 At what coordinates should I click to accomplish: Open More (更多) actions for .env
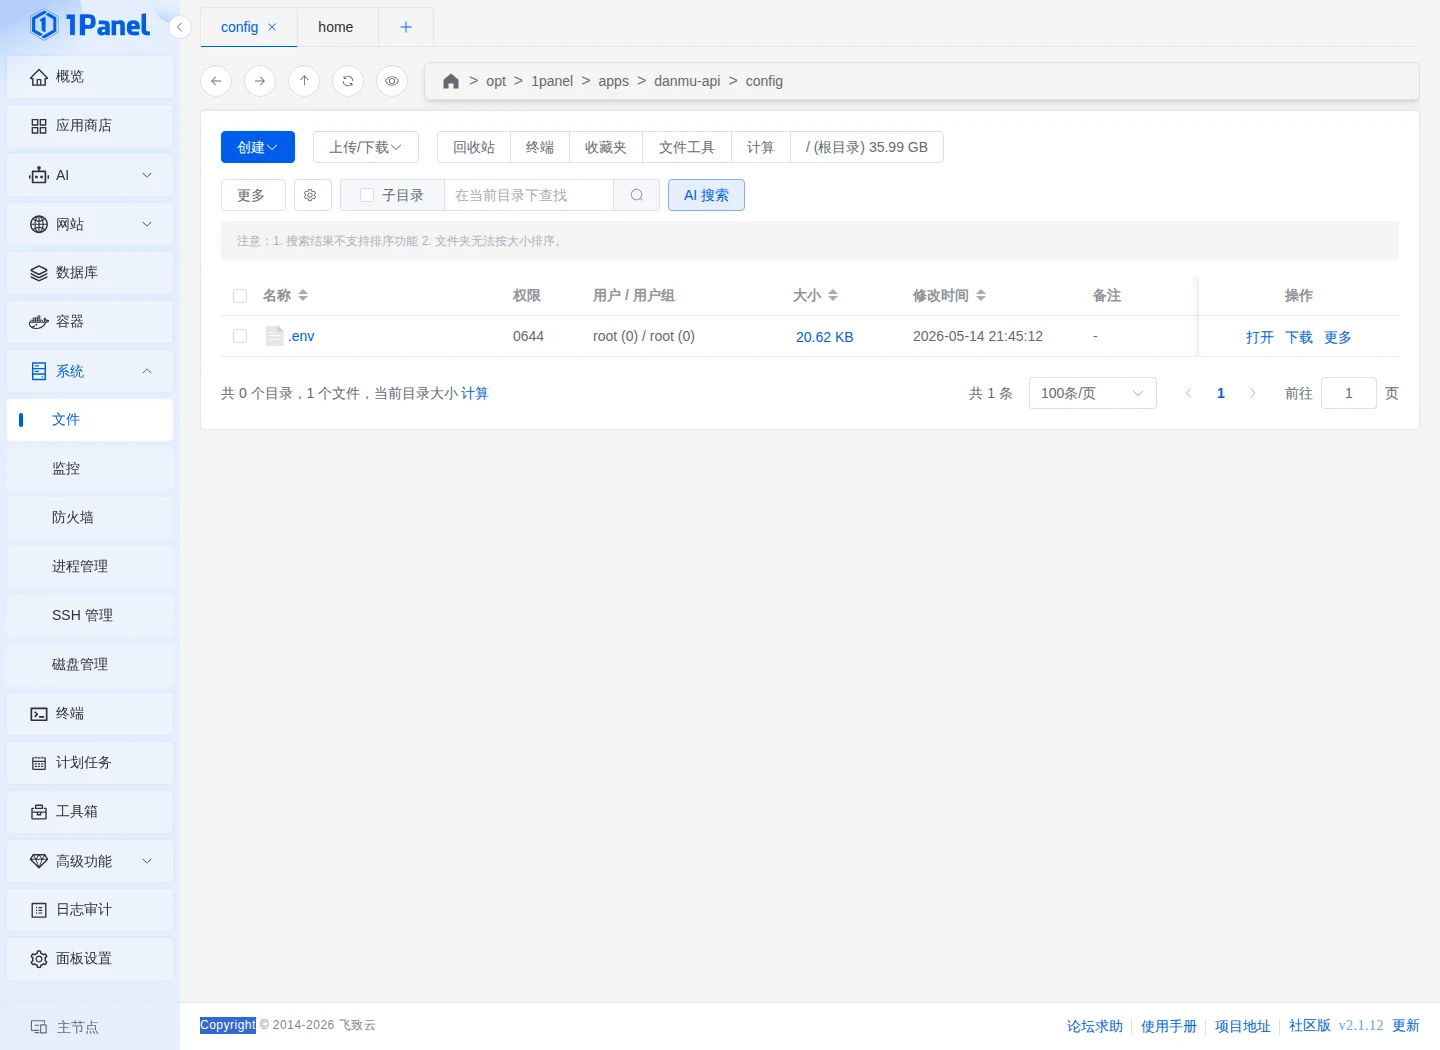1338,337
